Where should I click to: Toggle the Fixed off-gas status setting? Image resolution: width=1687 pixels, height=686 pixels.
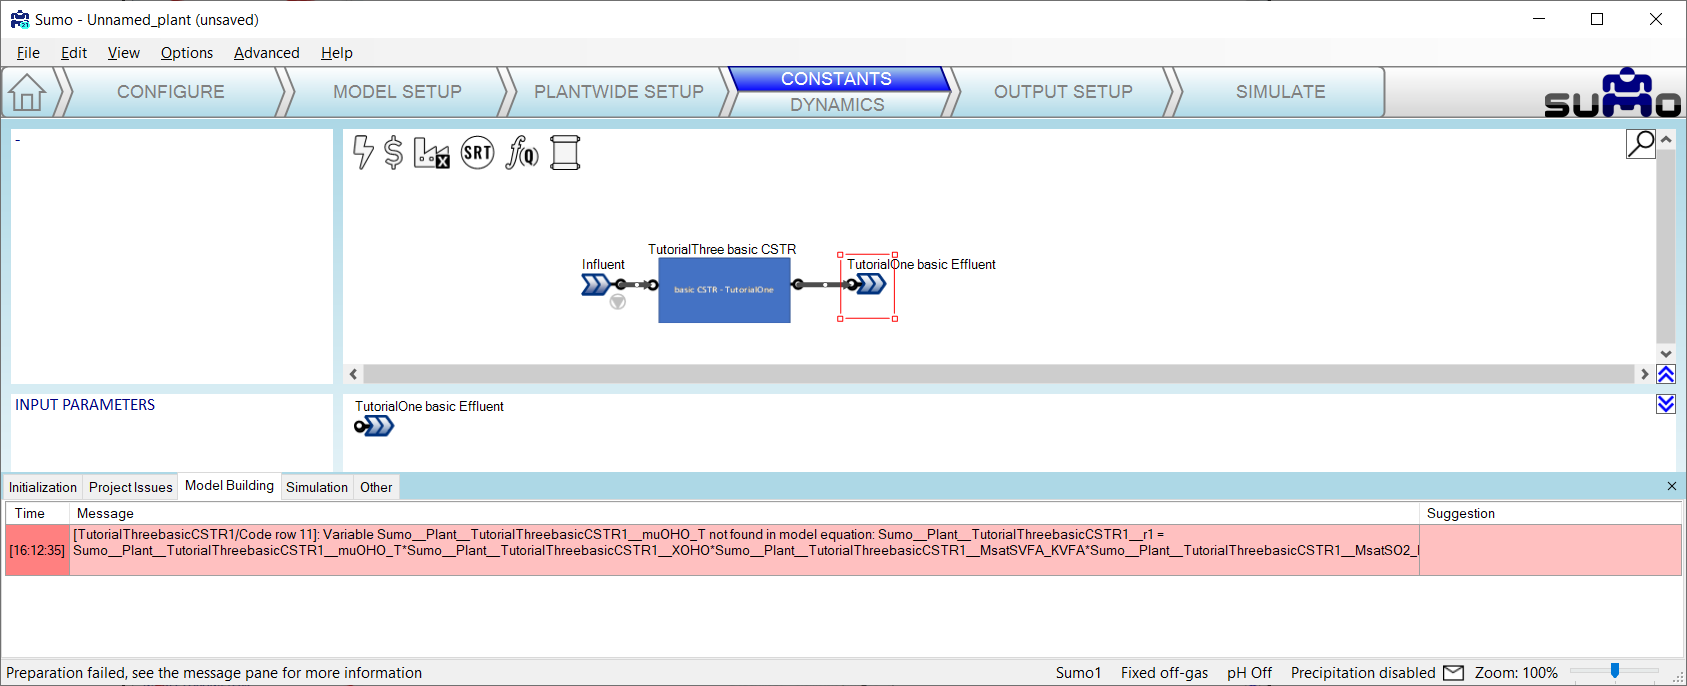(1164, 673)
